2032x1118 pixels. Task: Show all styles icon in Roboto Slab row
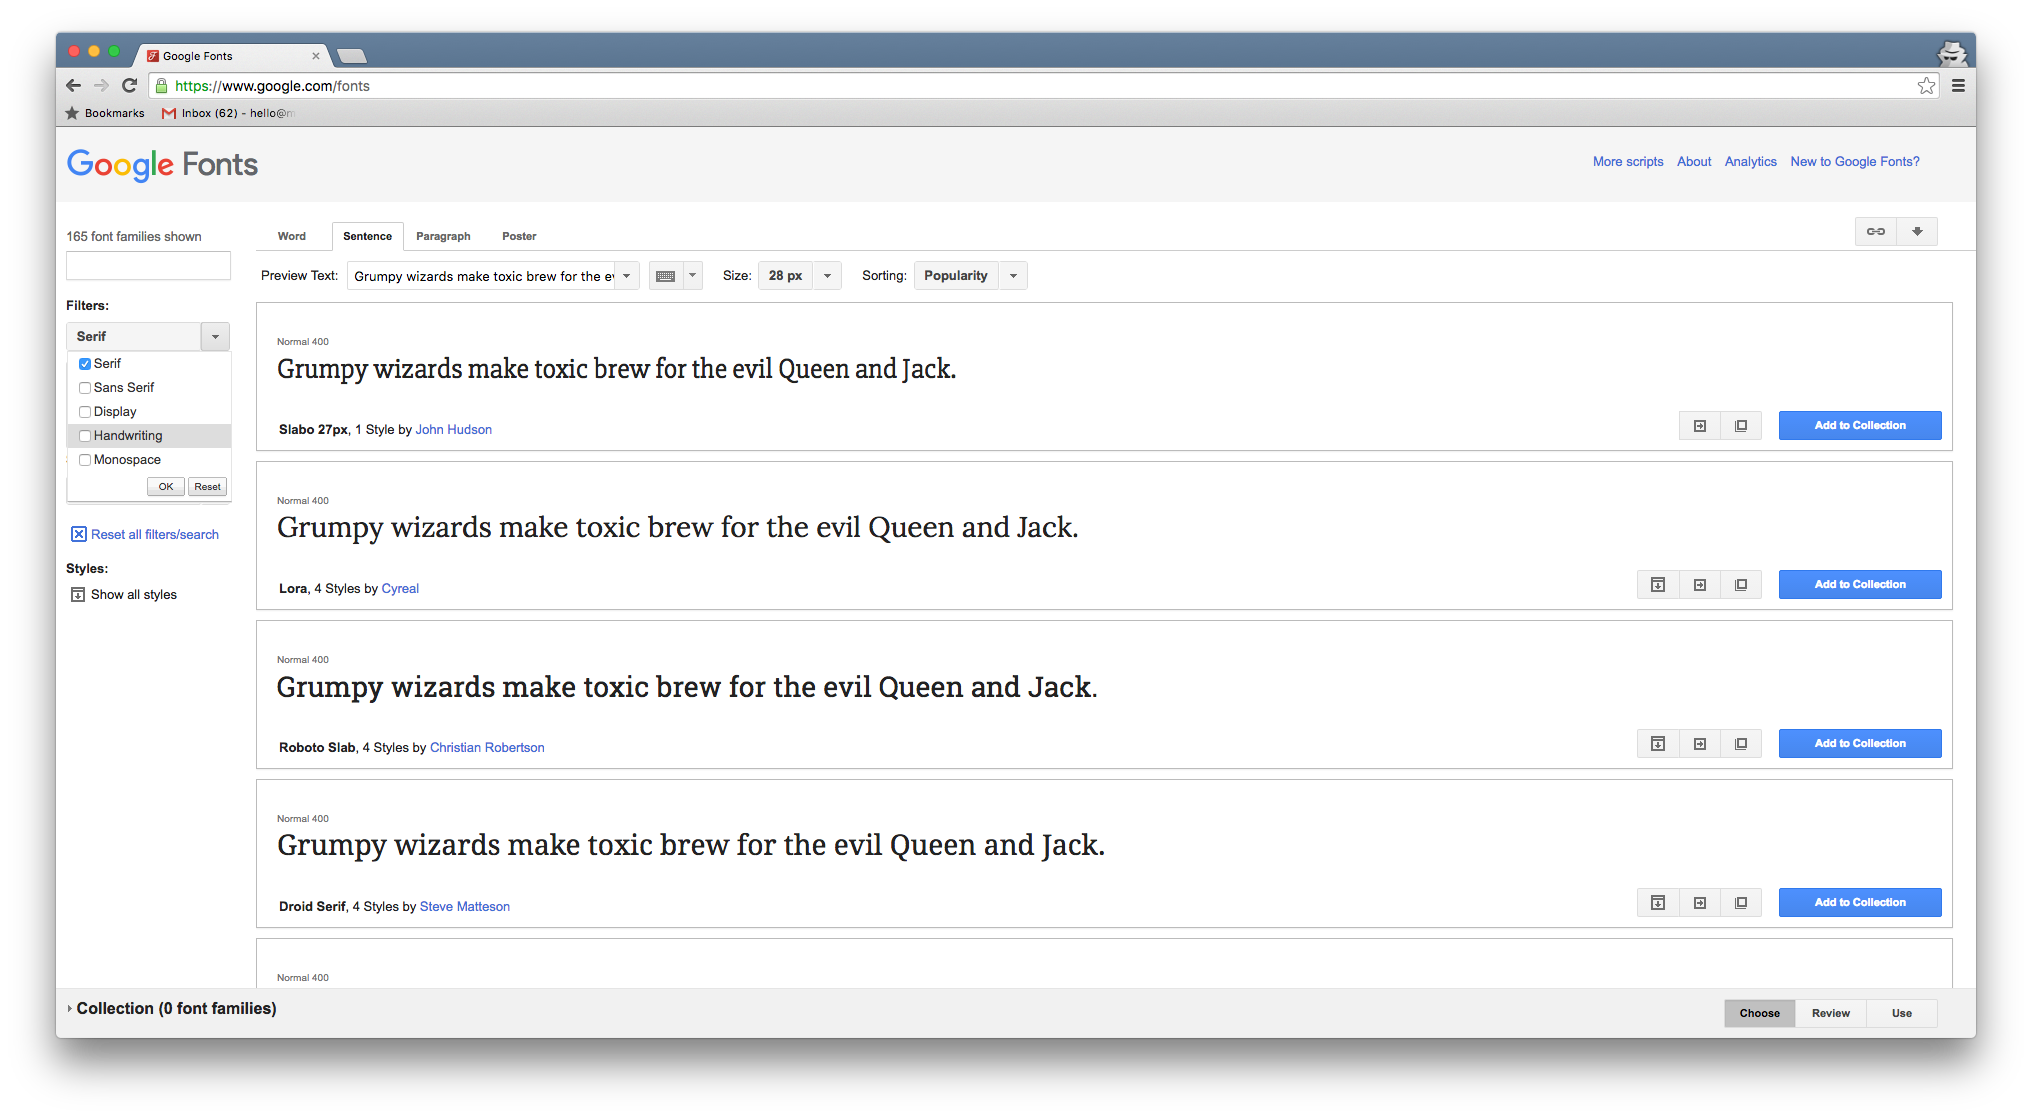click(1658, 744)
